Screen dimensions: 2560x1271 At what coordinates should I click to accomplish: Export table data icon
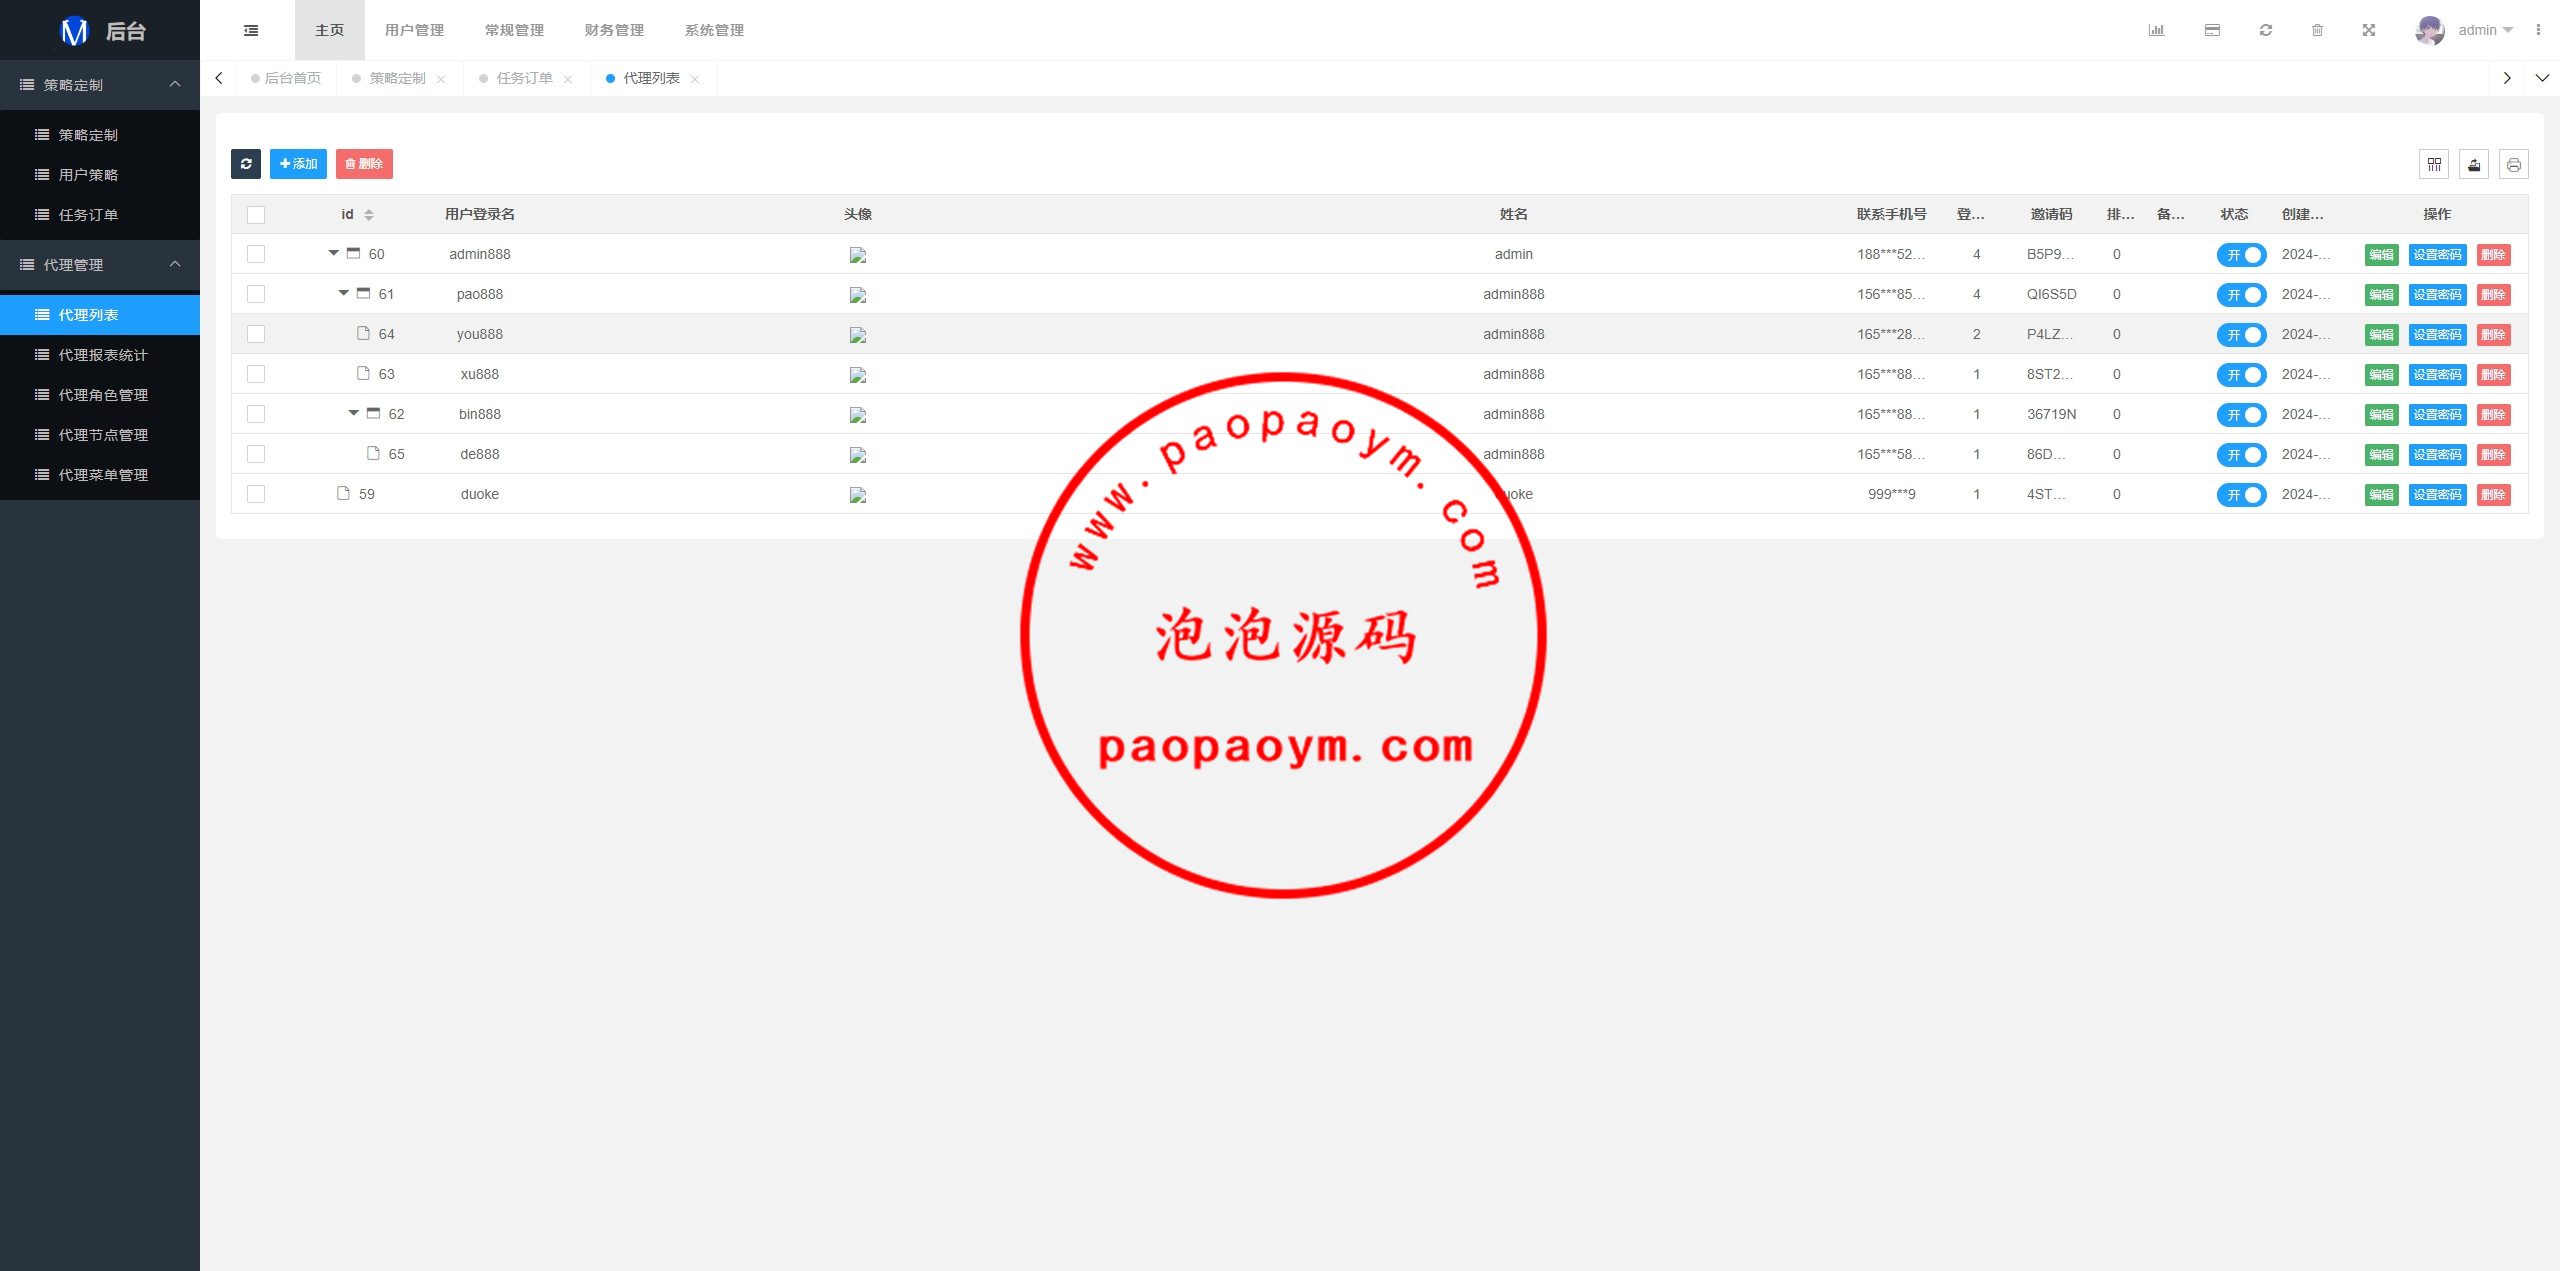click(2474, 164)
